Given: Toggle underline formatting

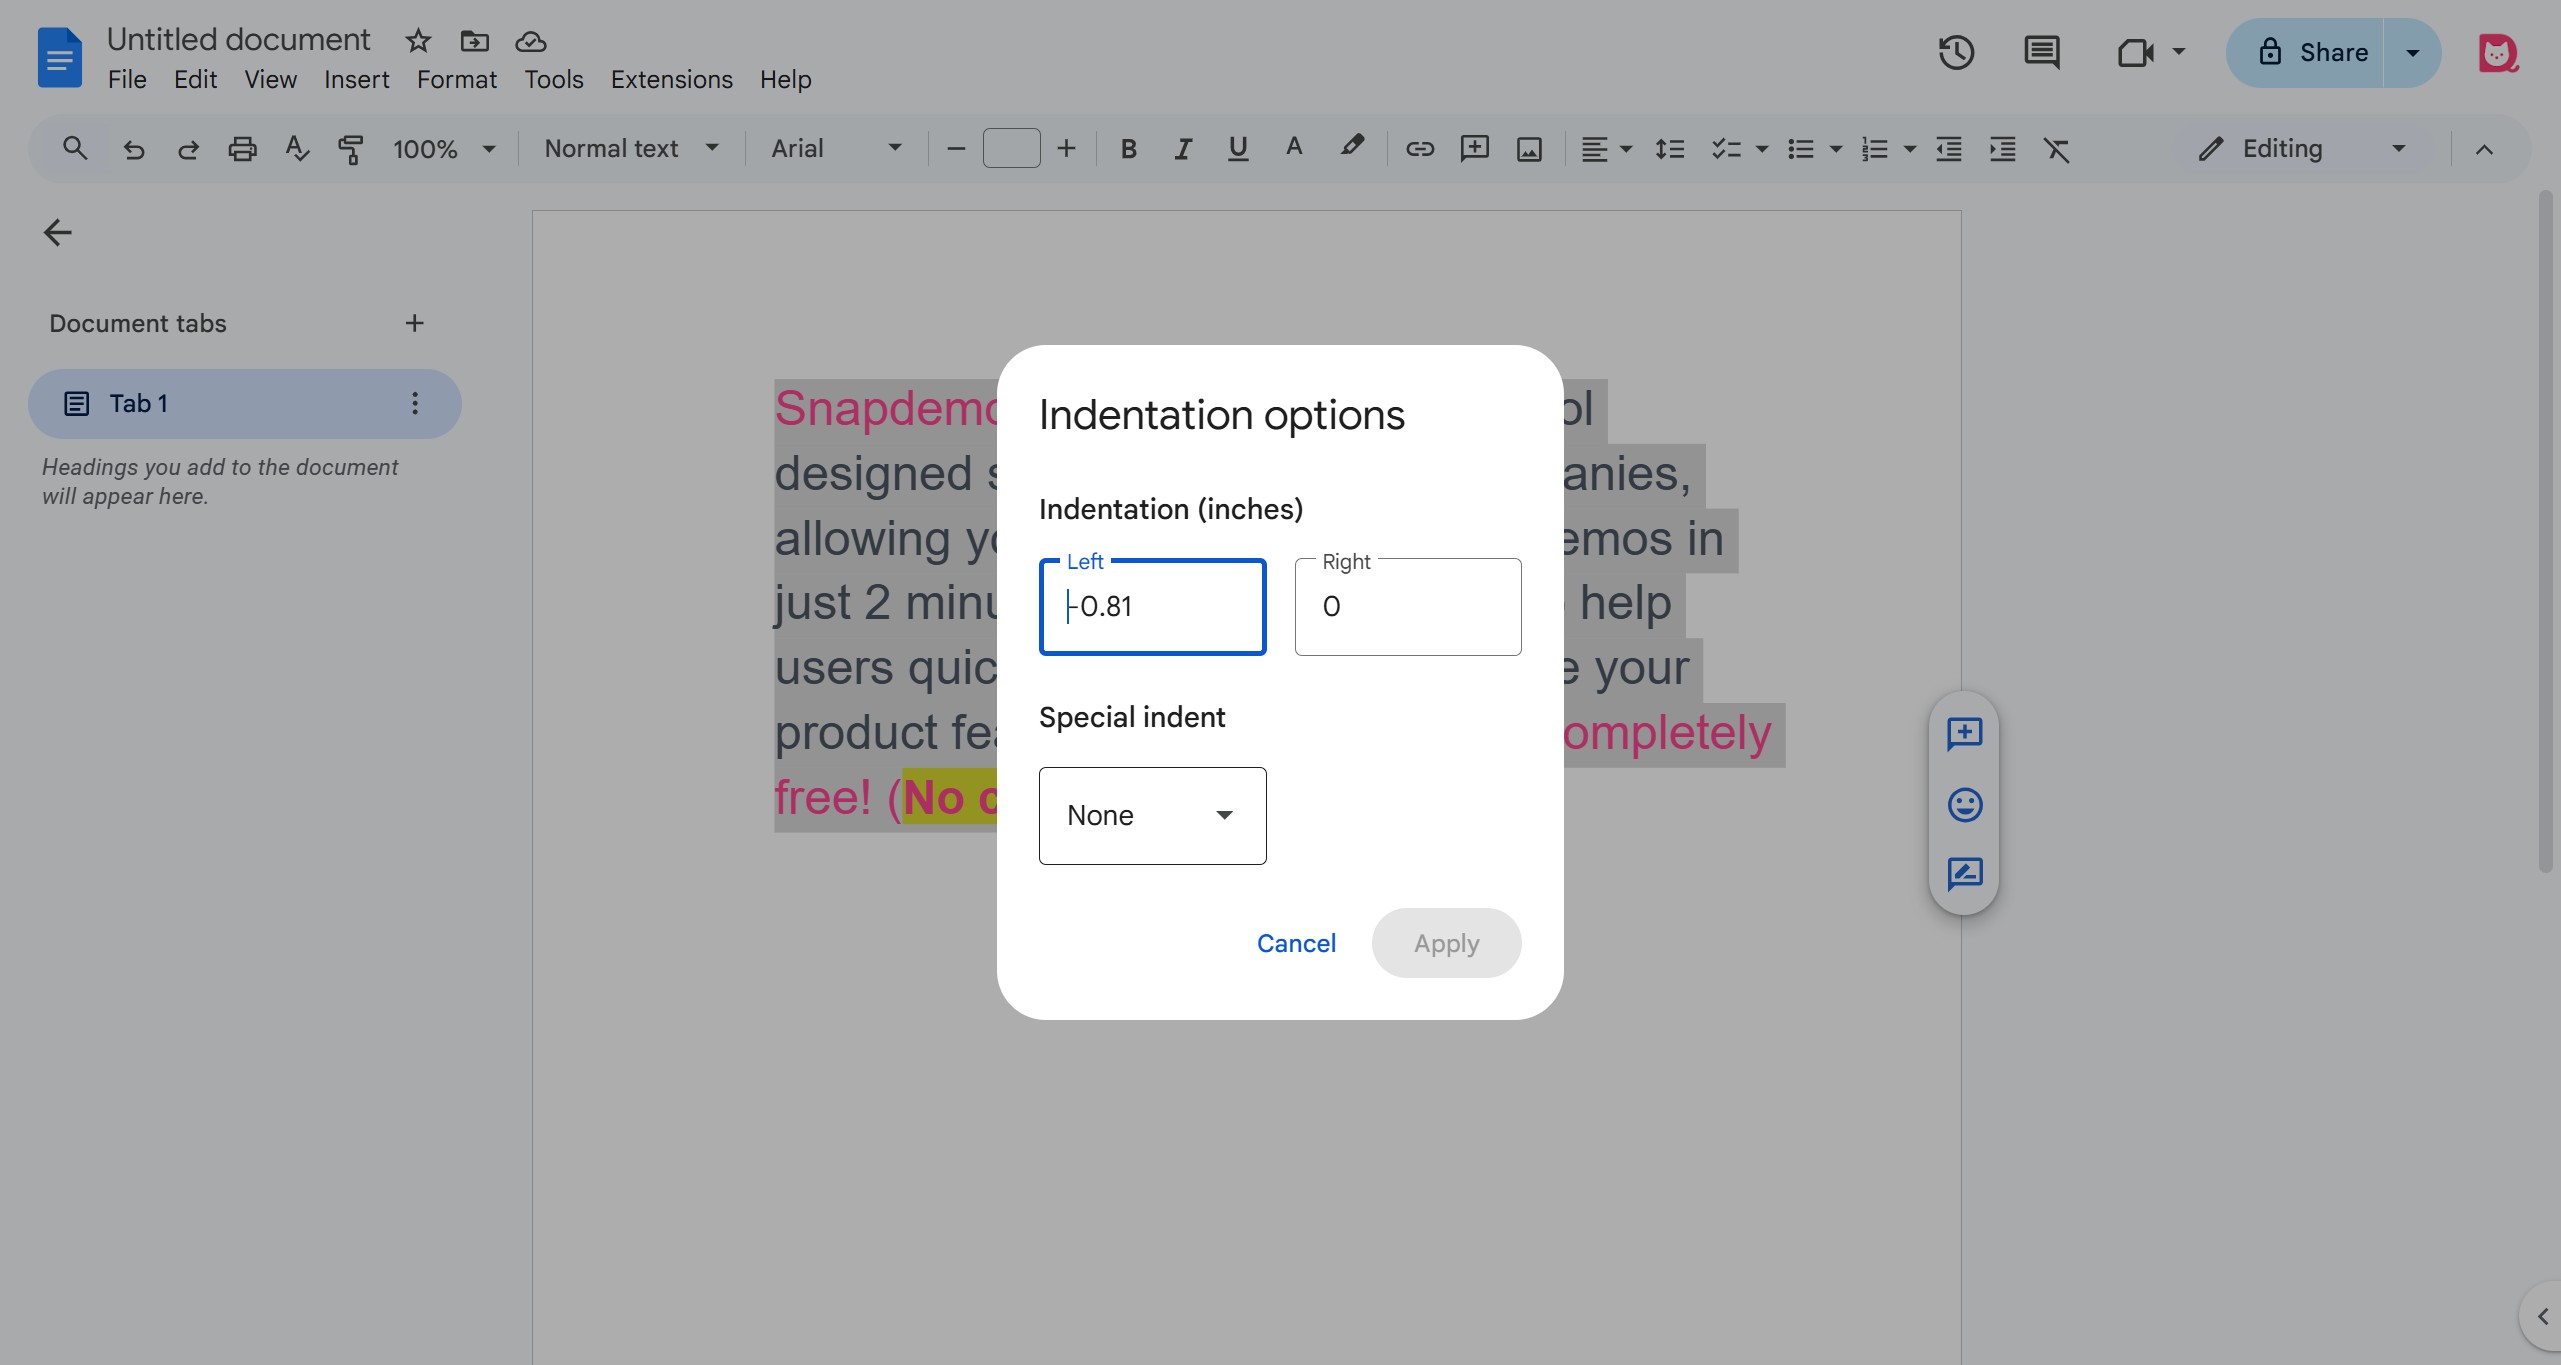Looking at the screenshot, I should point(1237,149).
